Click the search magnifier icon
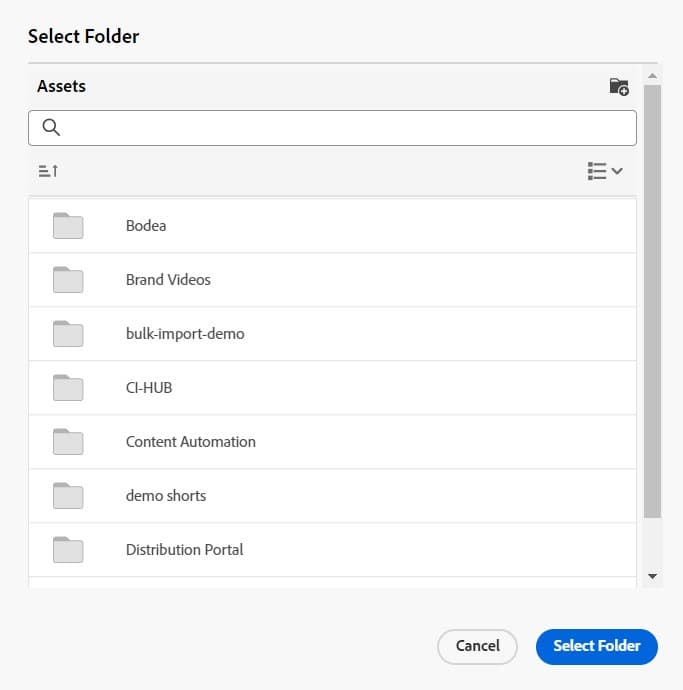Image resolution: width=683 pixels, height=690 pixels. pyautogui.click(x=51, y=128)
